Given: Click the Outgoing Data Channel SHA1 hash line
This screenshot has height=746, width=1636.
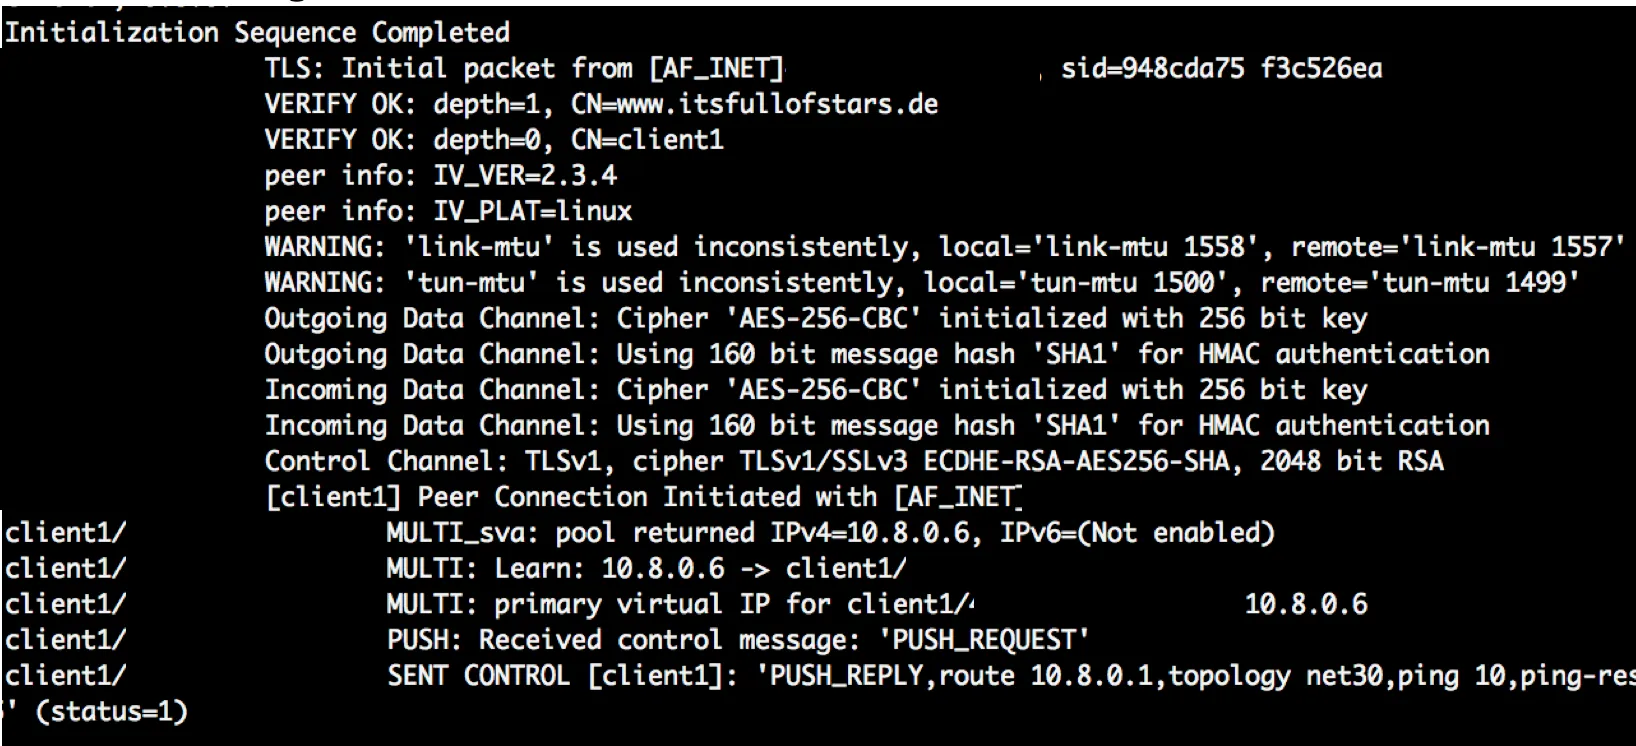Looking at the screenshot, I should (876, 354).
